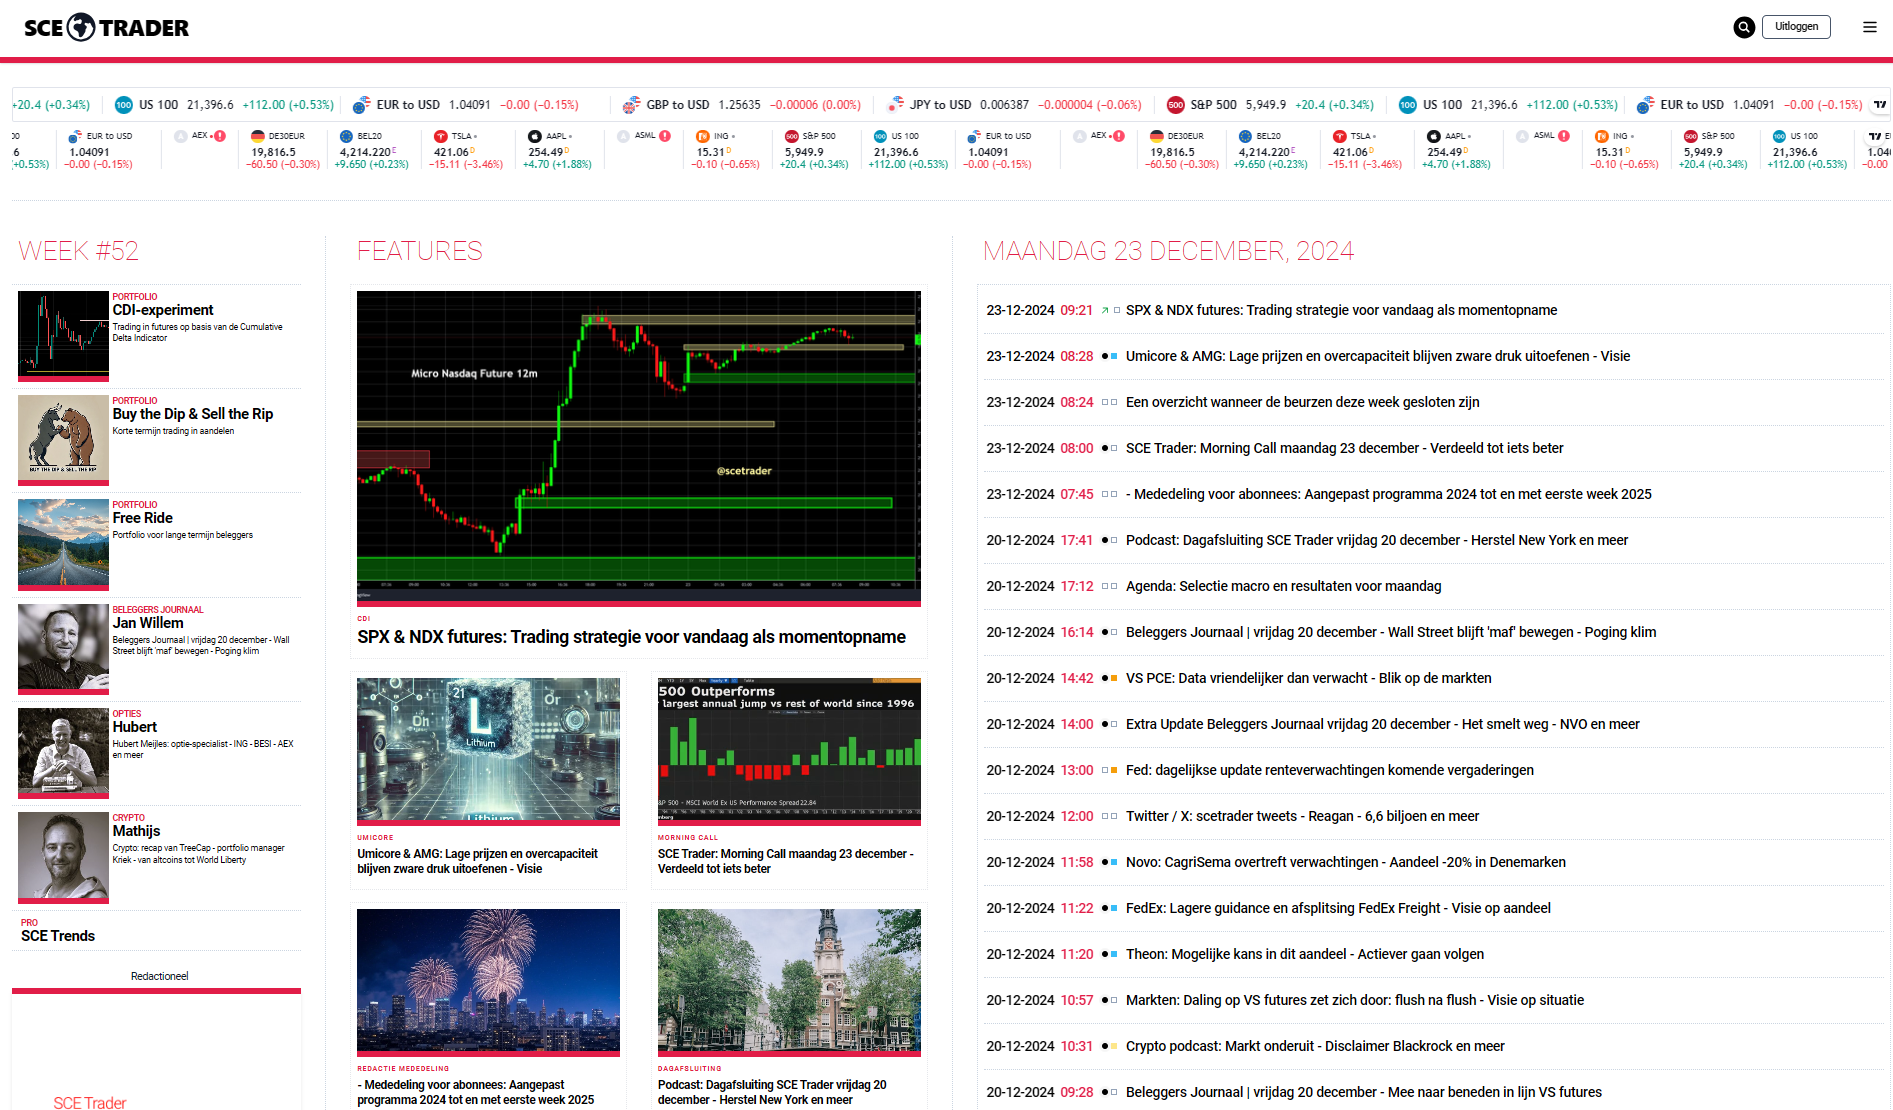Open the Free Ride portfolio title
This screenshot has height=1110, width=1893.
[x=143, y=519]
